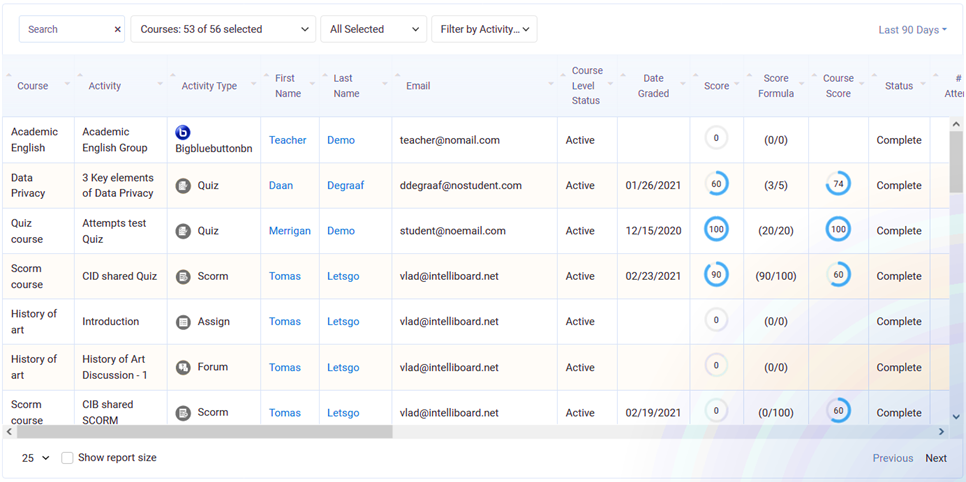Open the Activity column filter menu arrow
Screen dimensions: 966x482
160,84
